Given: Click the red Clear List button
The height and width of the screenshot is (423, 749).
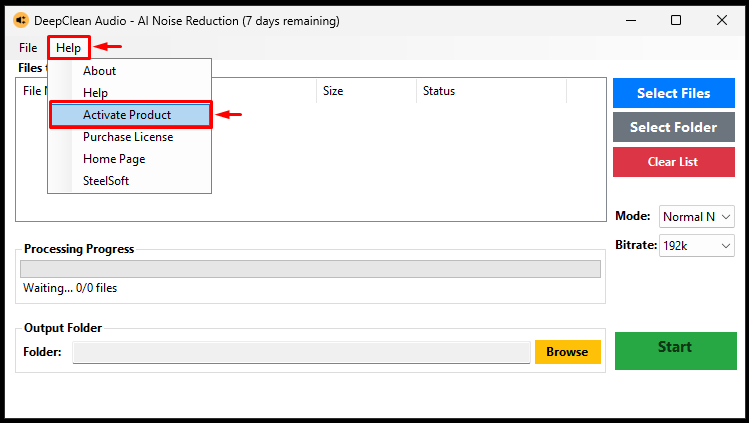Looking at the screenshot, I should pos(674,162).
